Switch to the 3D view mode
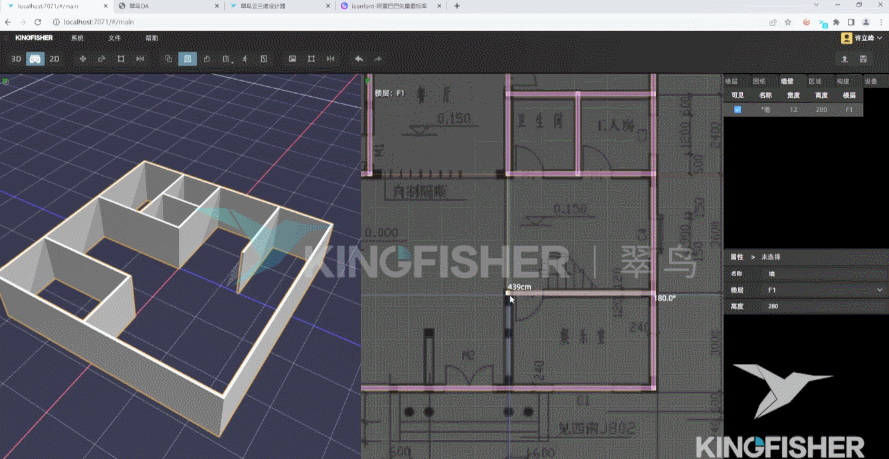 tap(16, 59)
